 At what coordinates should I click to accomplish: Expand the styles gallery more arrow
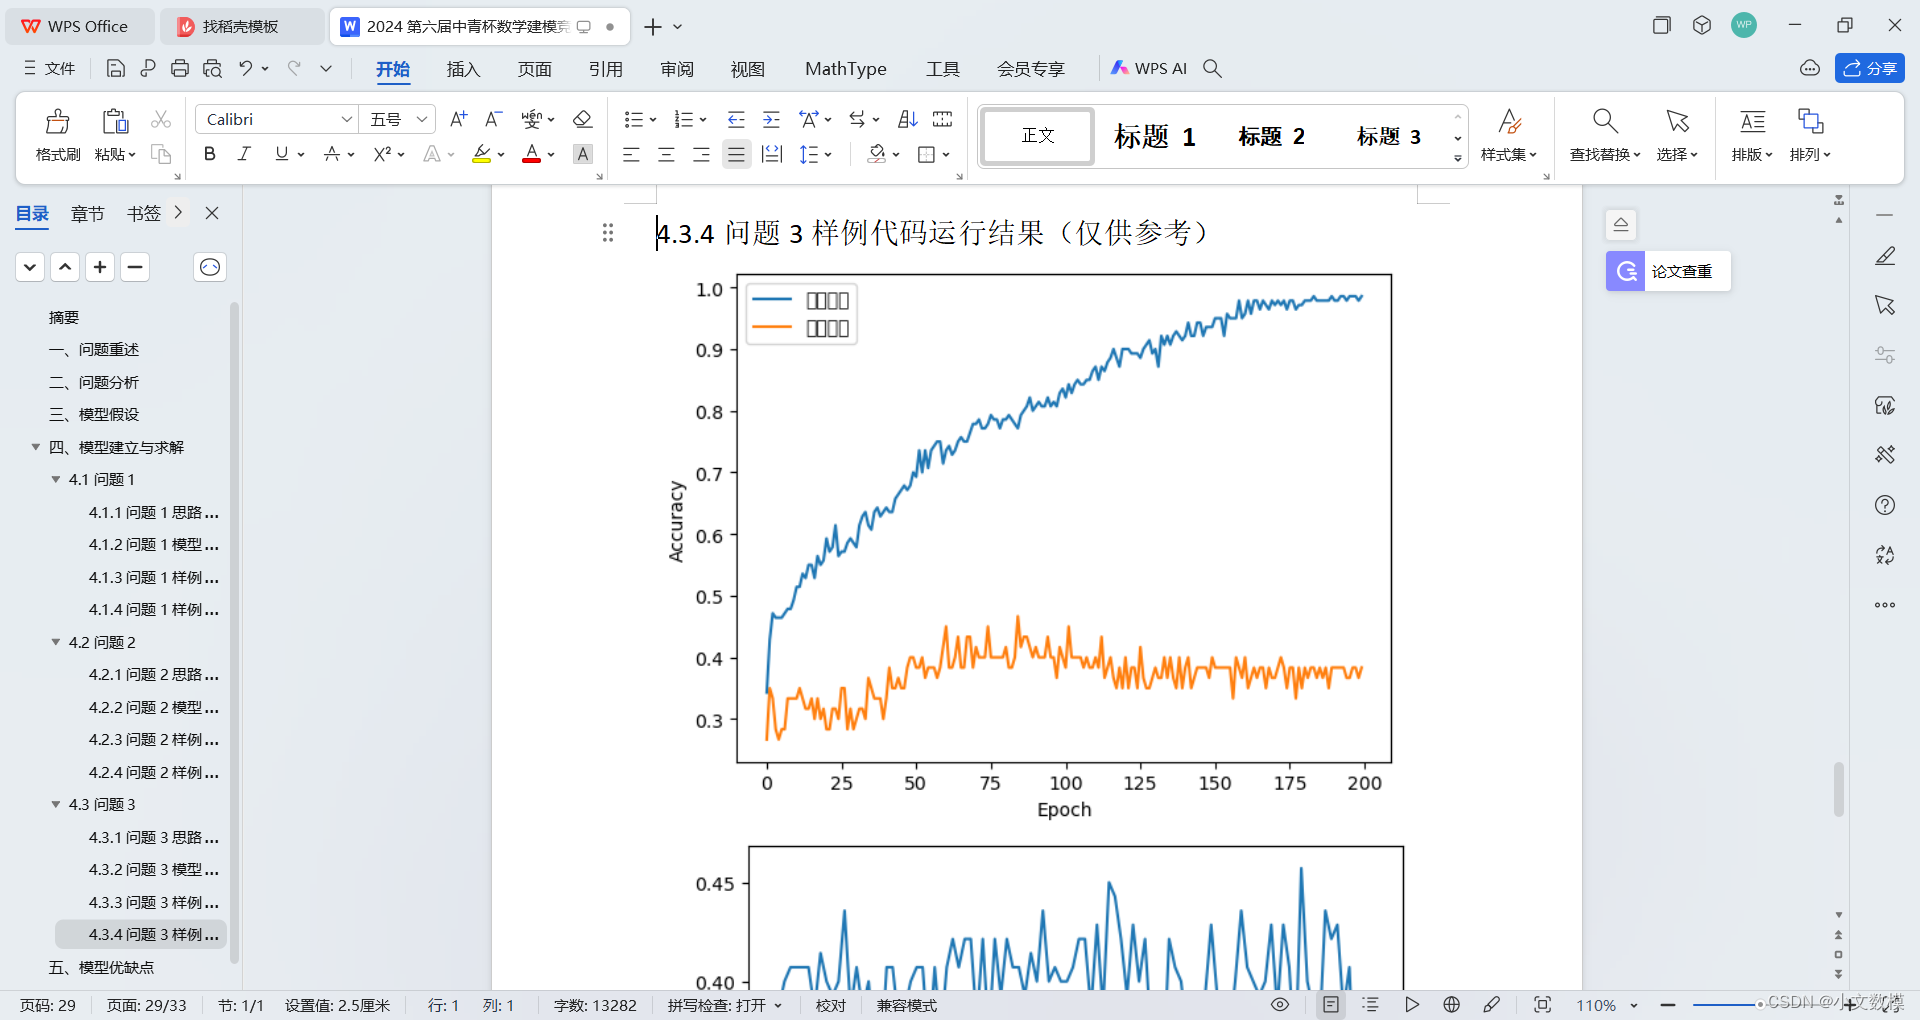[x=1458, y=158]
